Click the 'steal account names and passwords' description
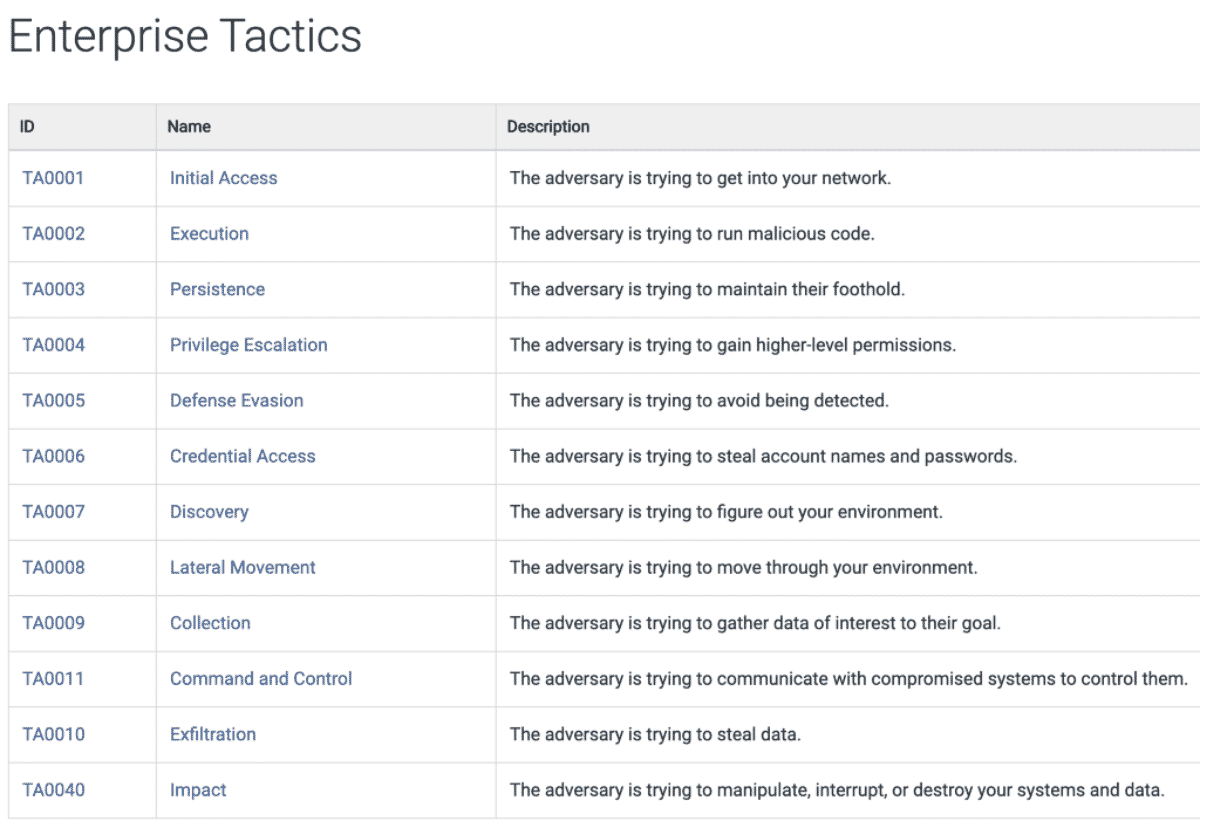 [x=763, y=456]
